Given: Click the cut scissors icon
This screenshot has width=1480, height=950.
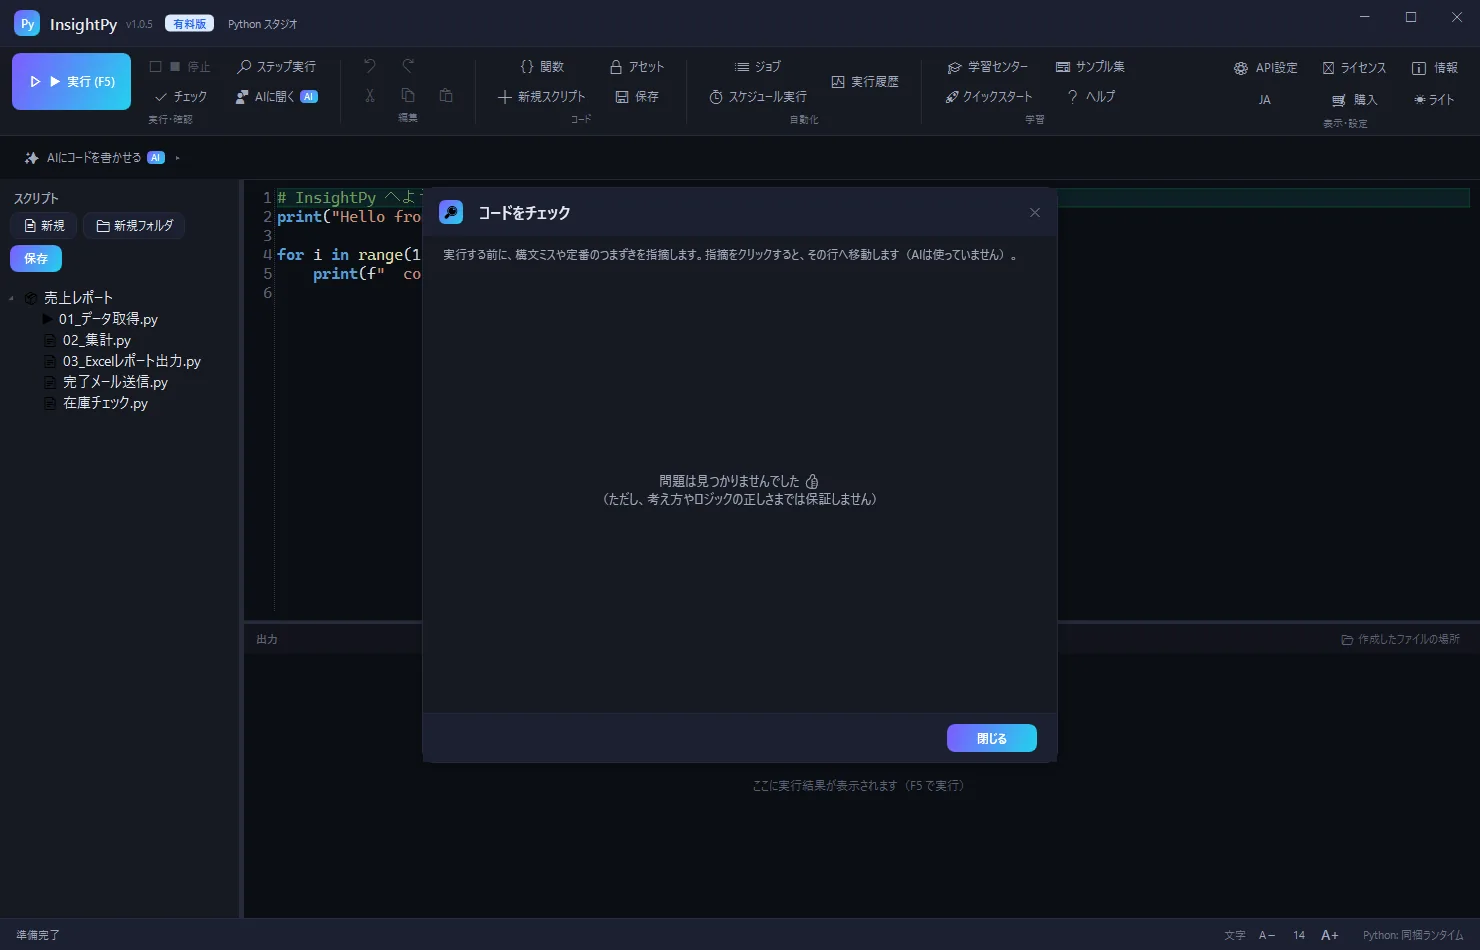Looking at the screenshot, I should click(x=370, y=96).
